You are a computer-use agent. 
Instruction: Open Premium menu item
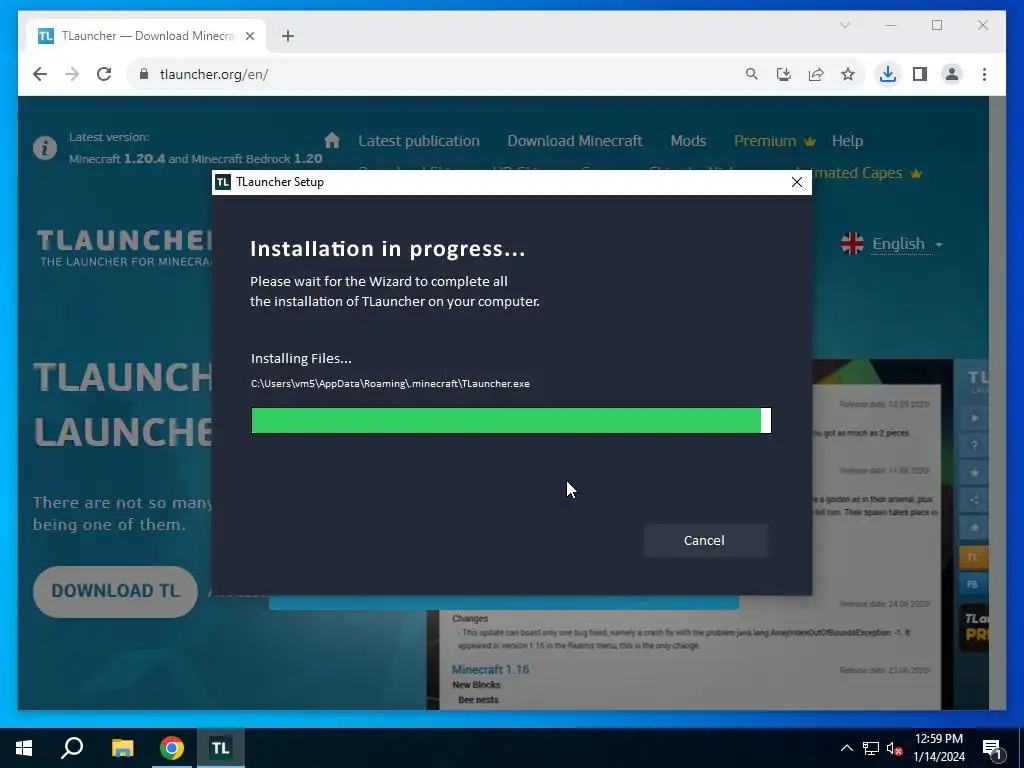coord(775,141)
